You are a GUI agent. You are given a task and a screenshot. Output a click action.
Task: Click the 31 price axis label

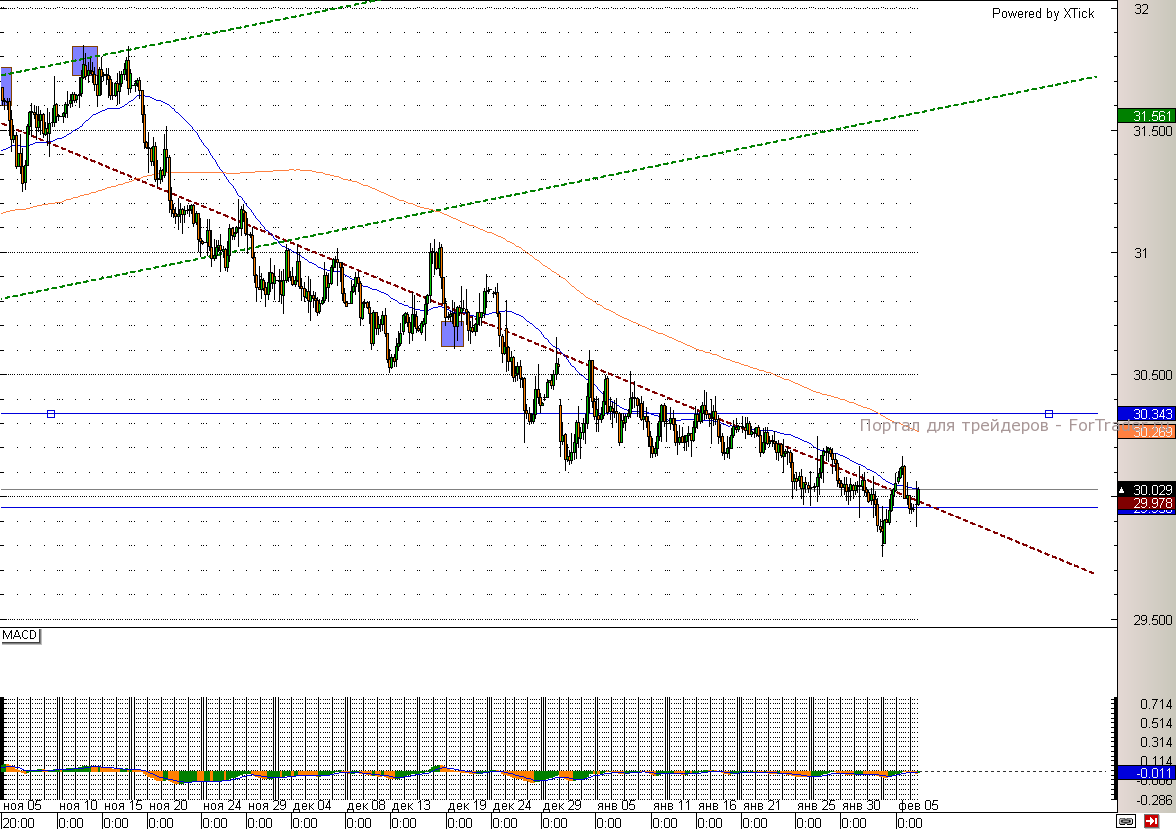1141,254
